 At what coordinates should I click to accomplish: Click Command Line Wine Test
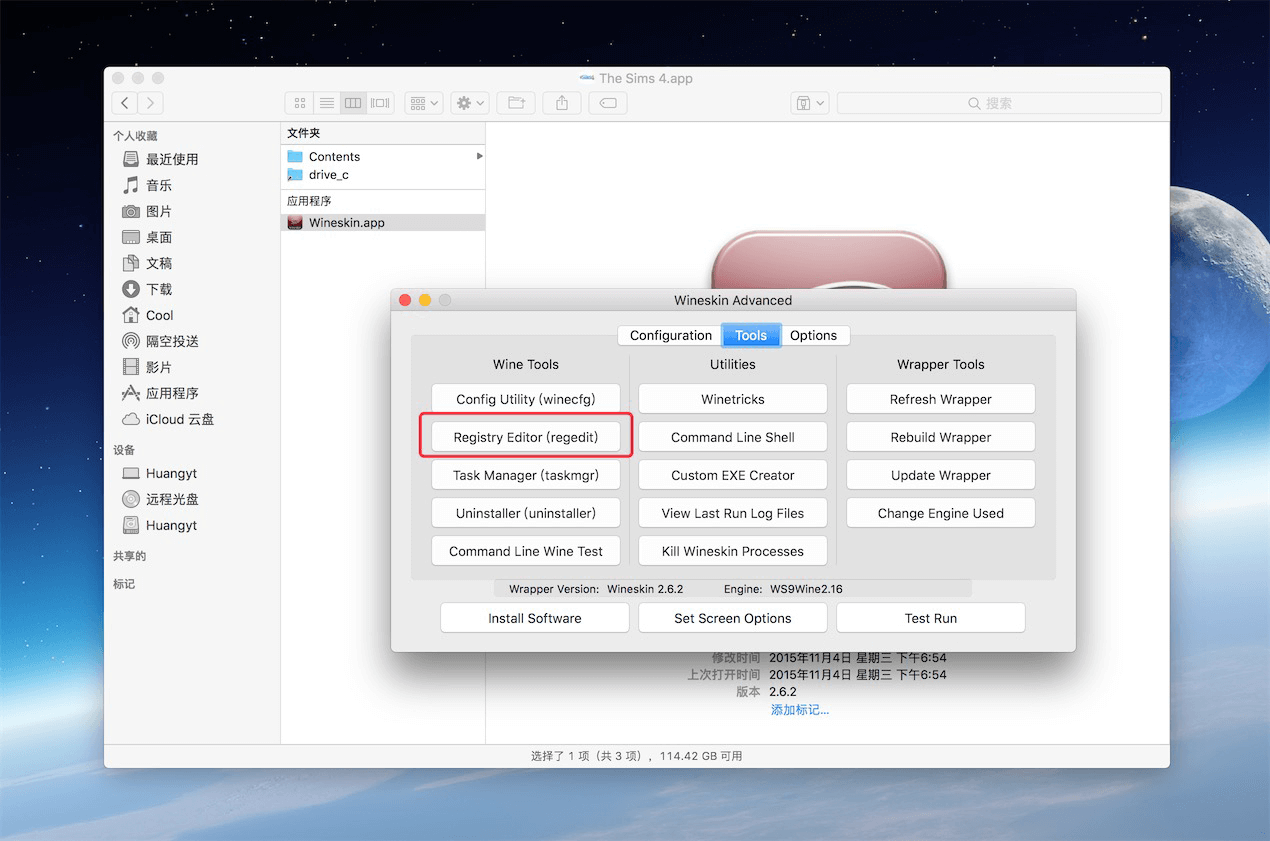[526, 551]
